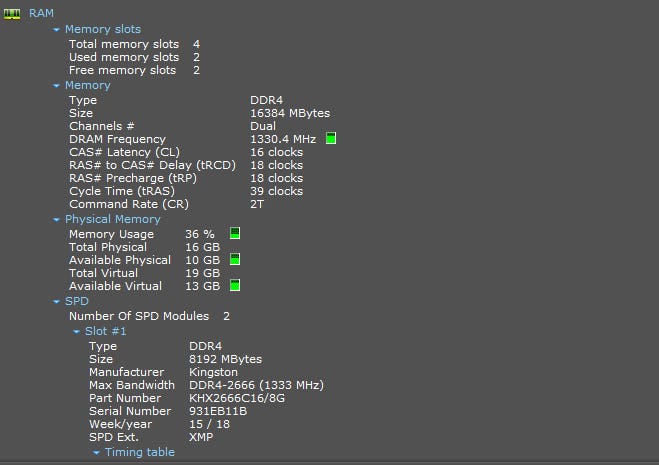The image size is (659, 465).
Task: Click the Serial Number label
Action: [x=130, y=412]
